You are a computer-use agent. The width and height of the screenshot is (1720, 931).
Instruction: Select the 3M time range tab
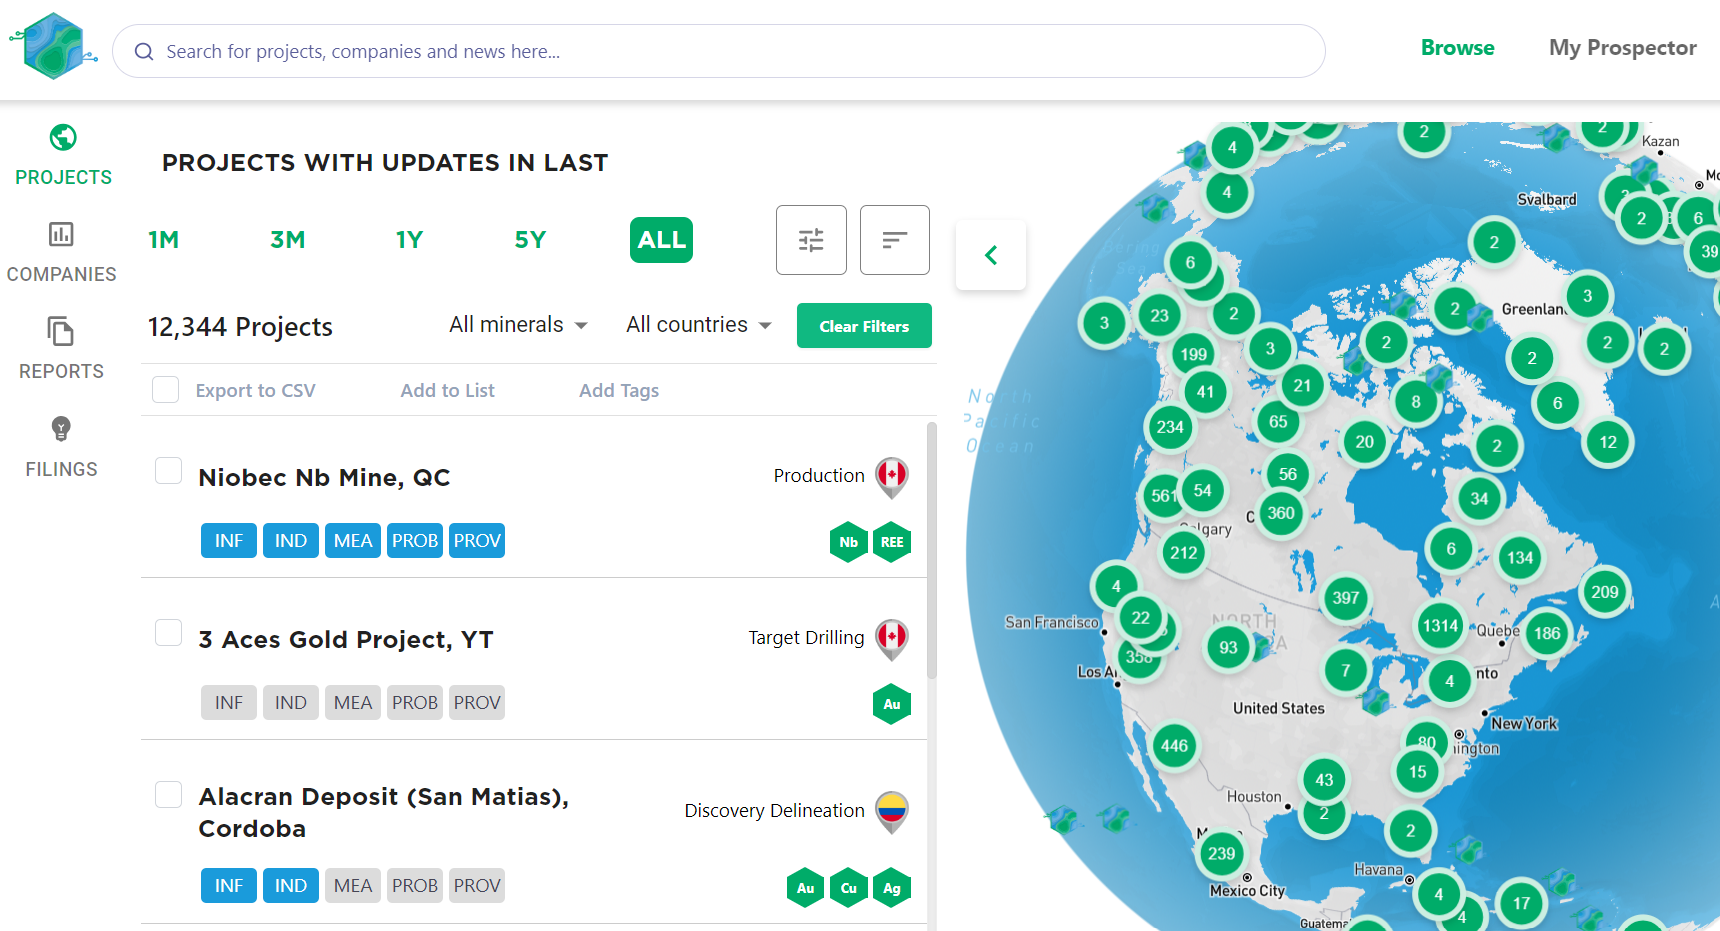pos(288,240)
